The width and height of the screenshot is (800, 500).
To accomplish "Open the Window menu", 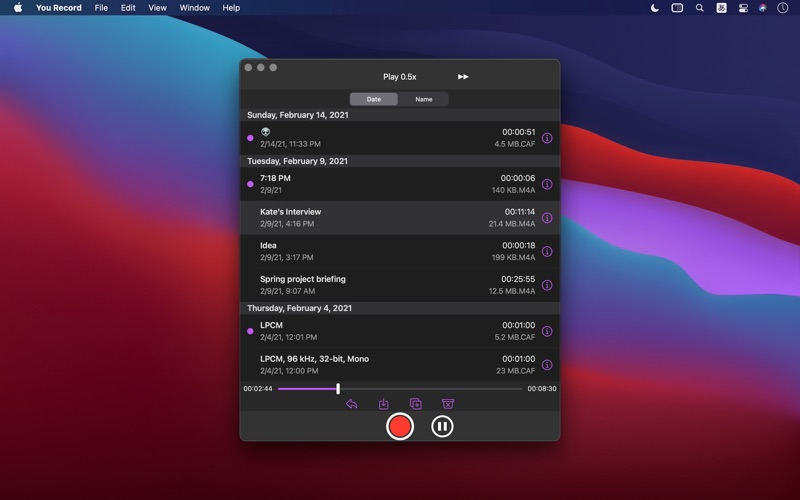I will click(x=194, y=8).
